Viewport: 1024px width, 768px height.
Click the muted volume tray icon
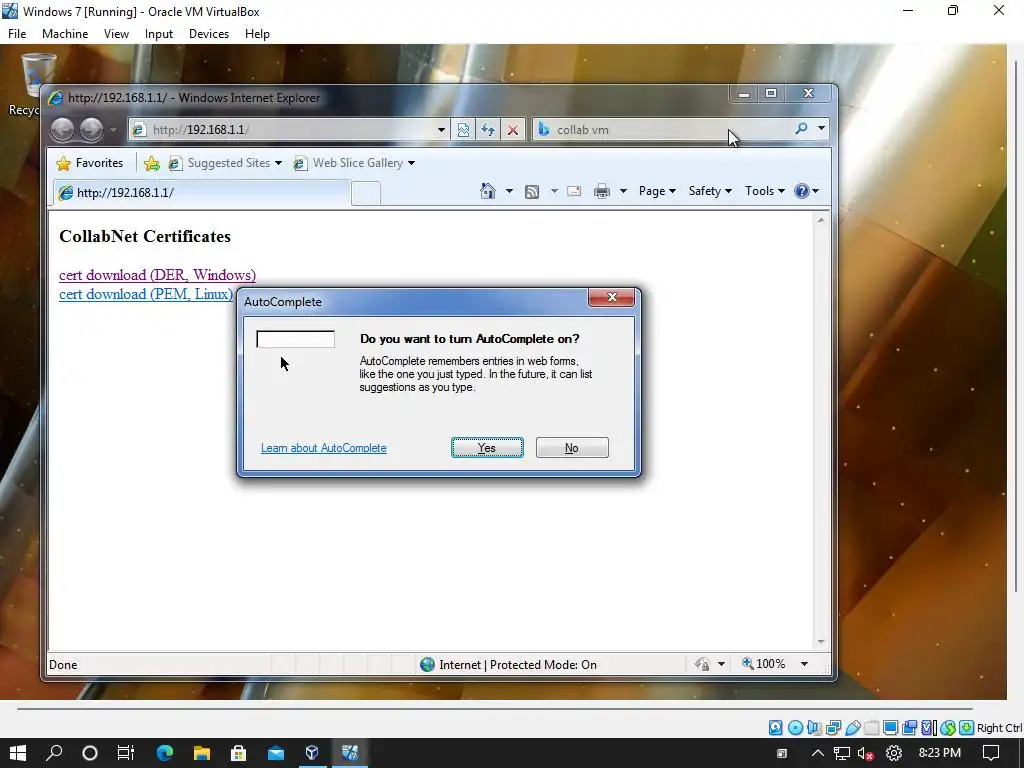[x=865, y=753]
